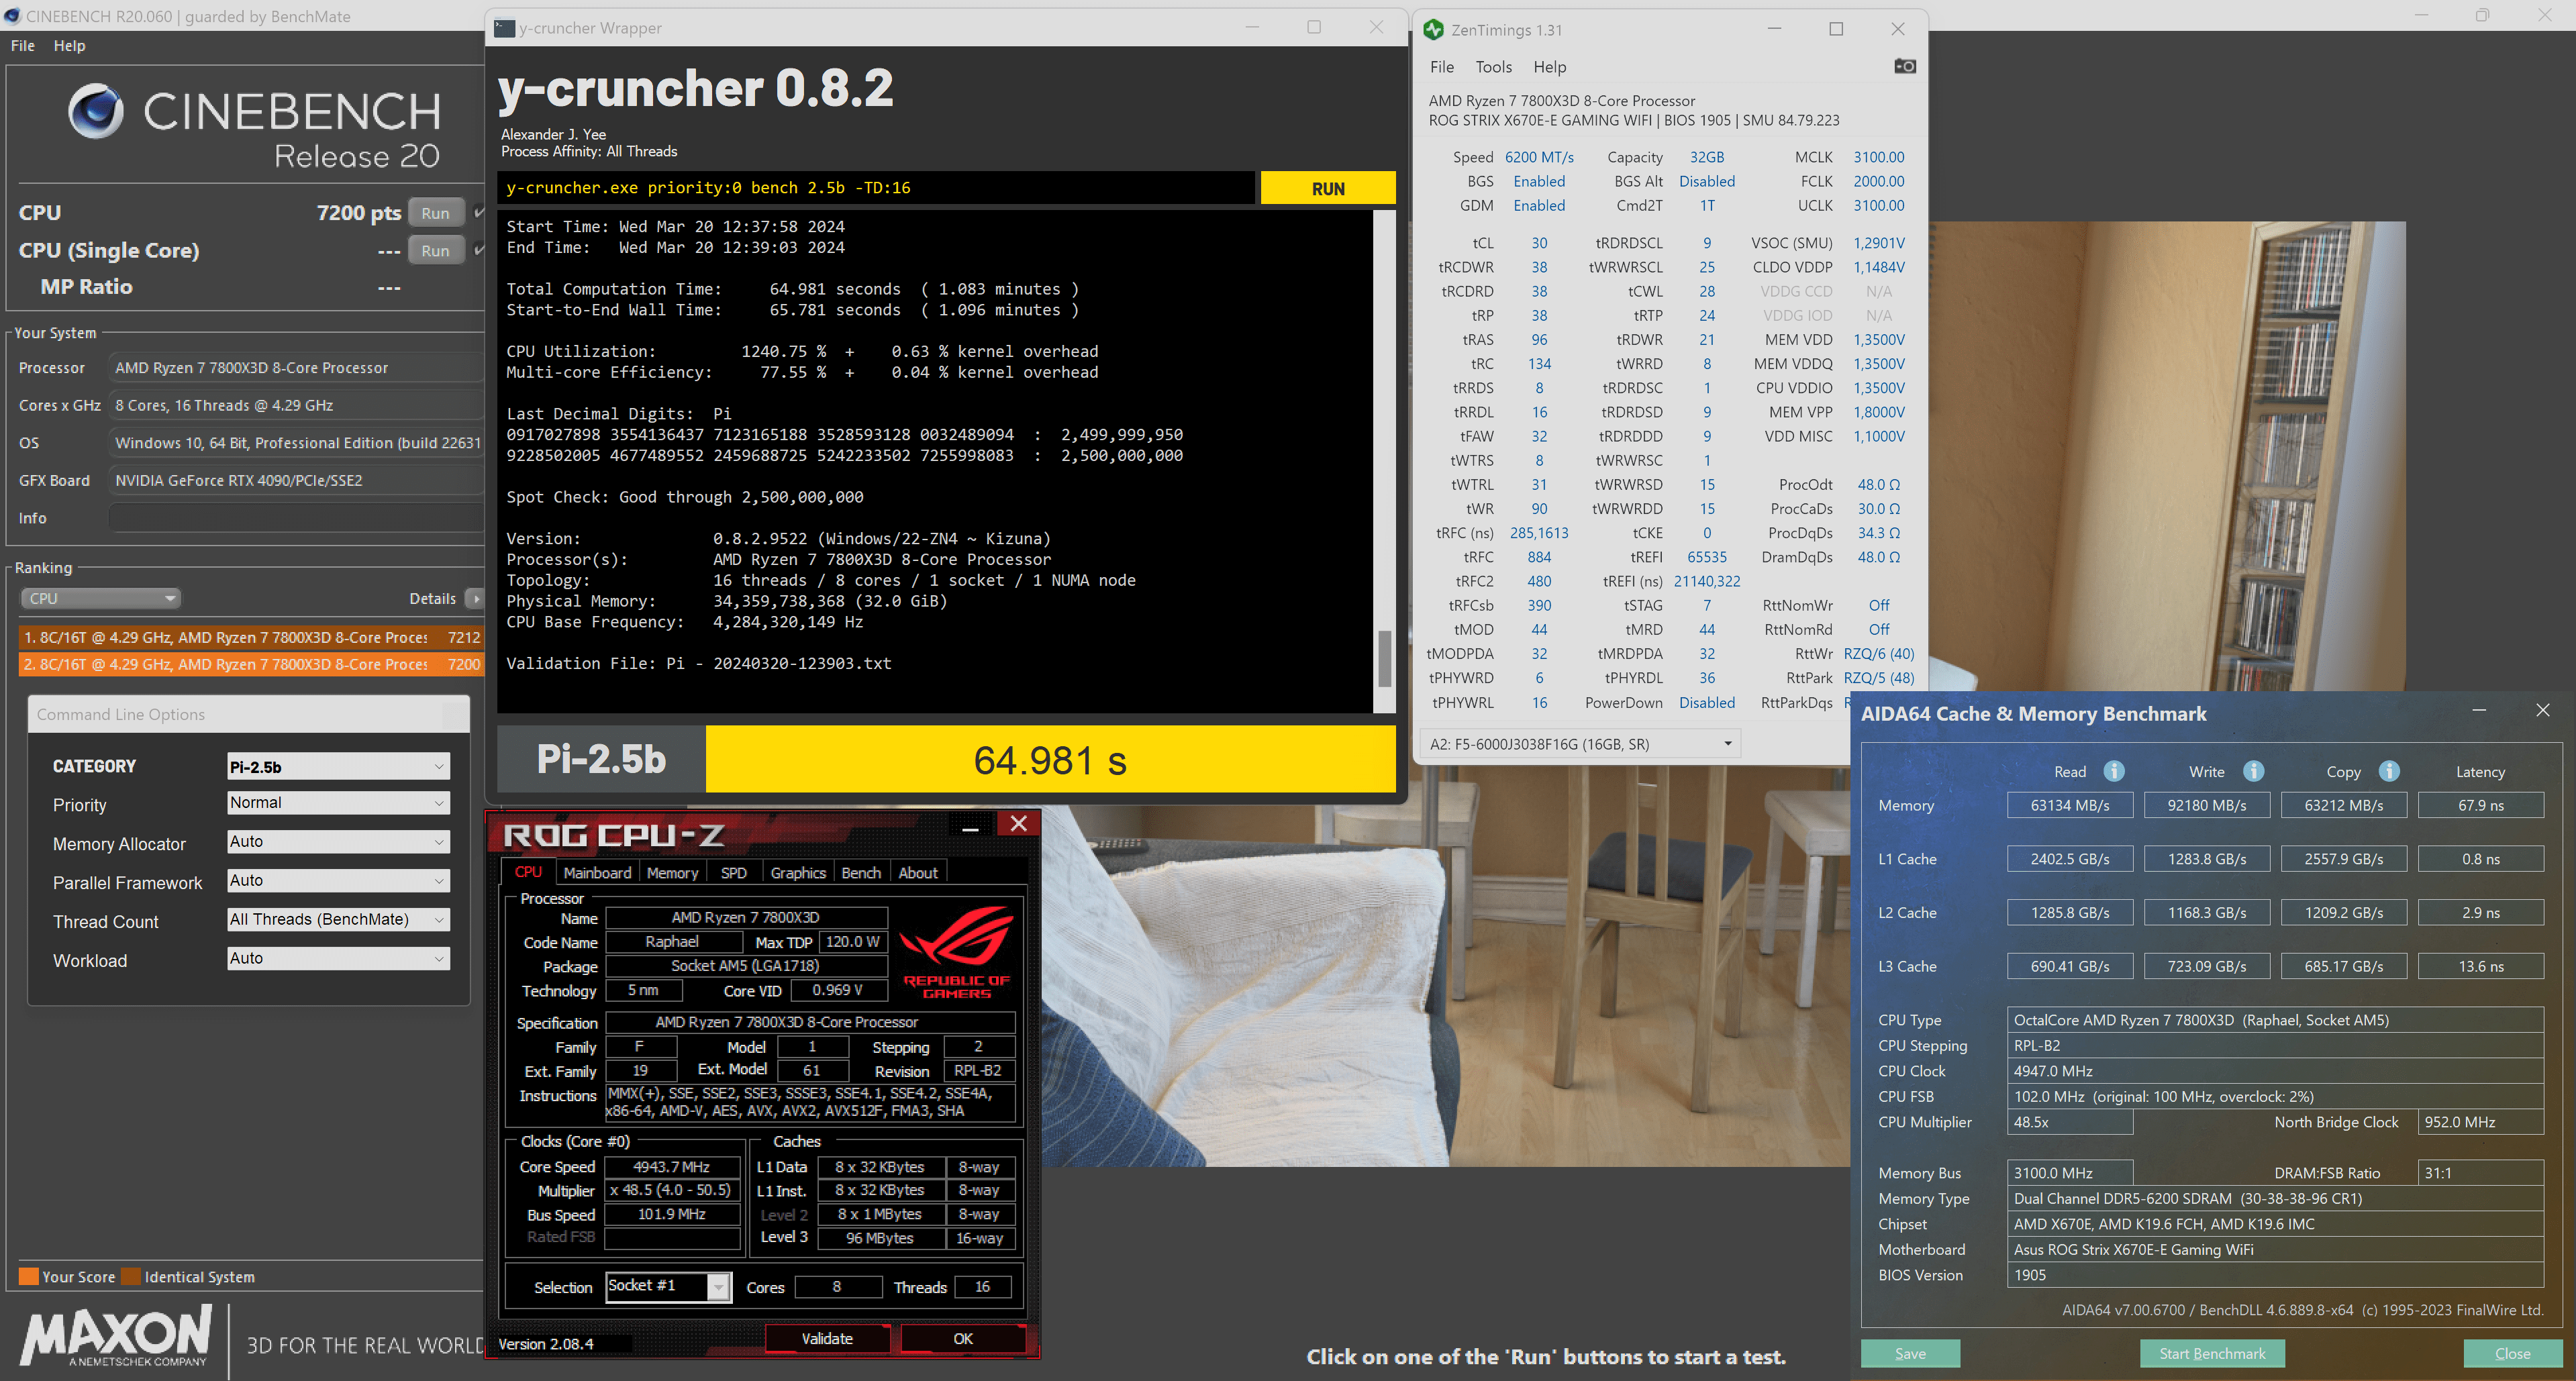Toggle the checkbox beside Single Core Run button
Screen dimensions: 2576x1381
pyautogui.click(x=478, y=250)
